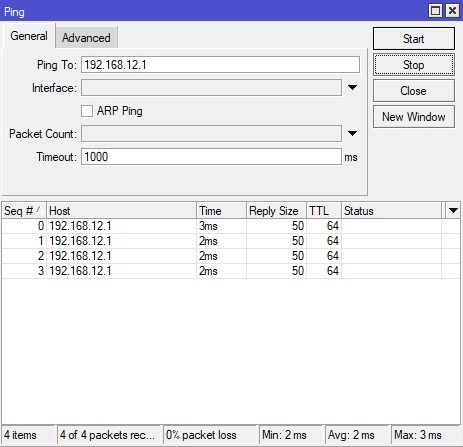Maximize the Ping window
Viewport: 463px width, 447px height.
click(x=435, y=11)
